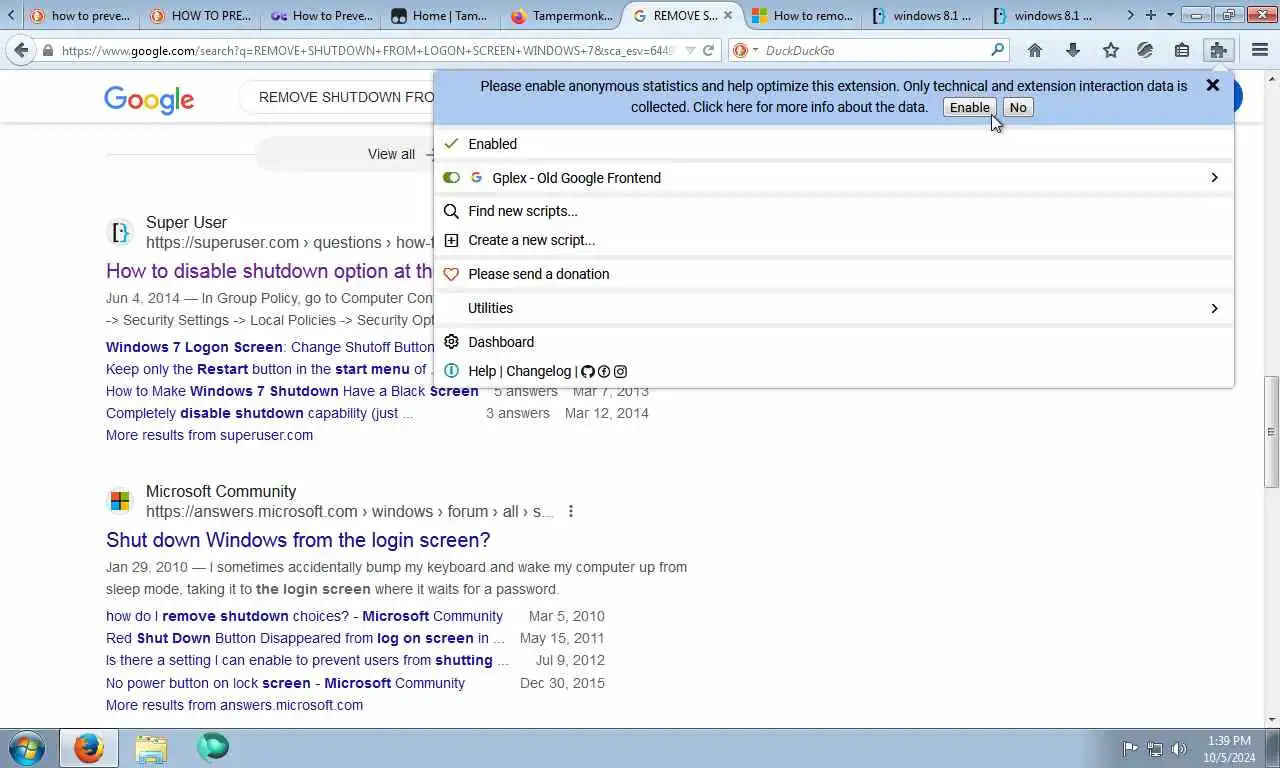The width and height of the screenshot is (1280, 768).
Task: Open 'How to disable shutdown option' result
Action: [x=270, y=271]
